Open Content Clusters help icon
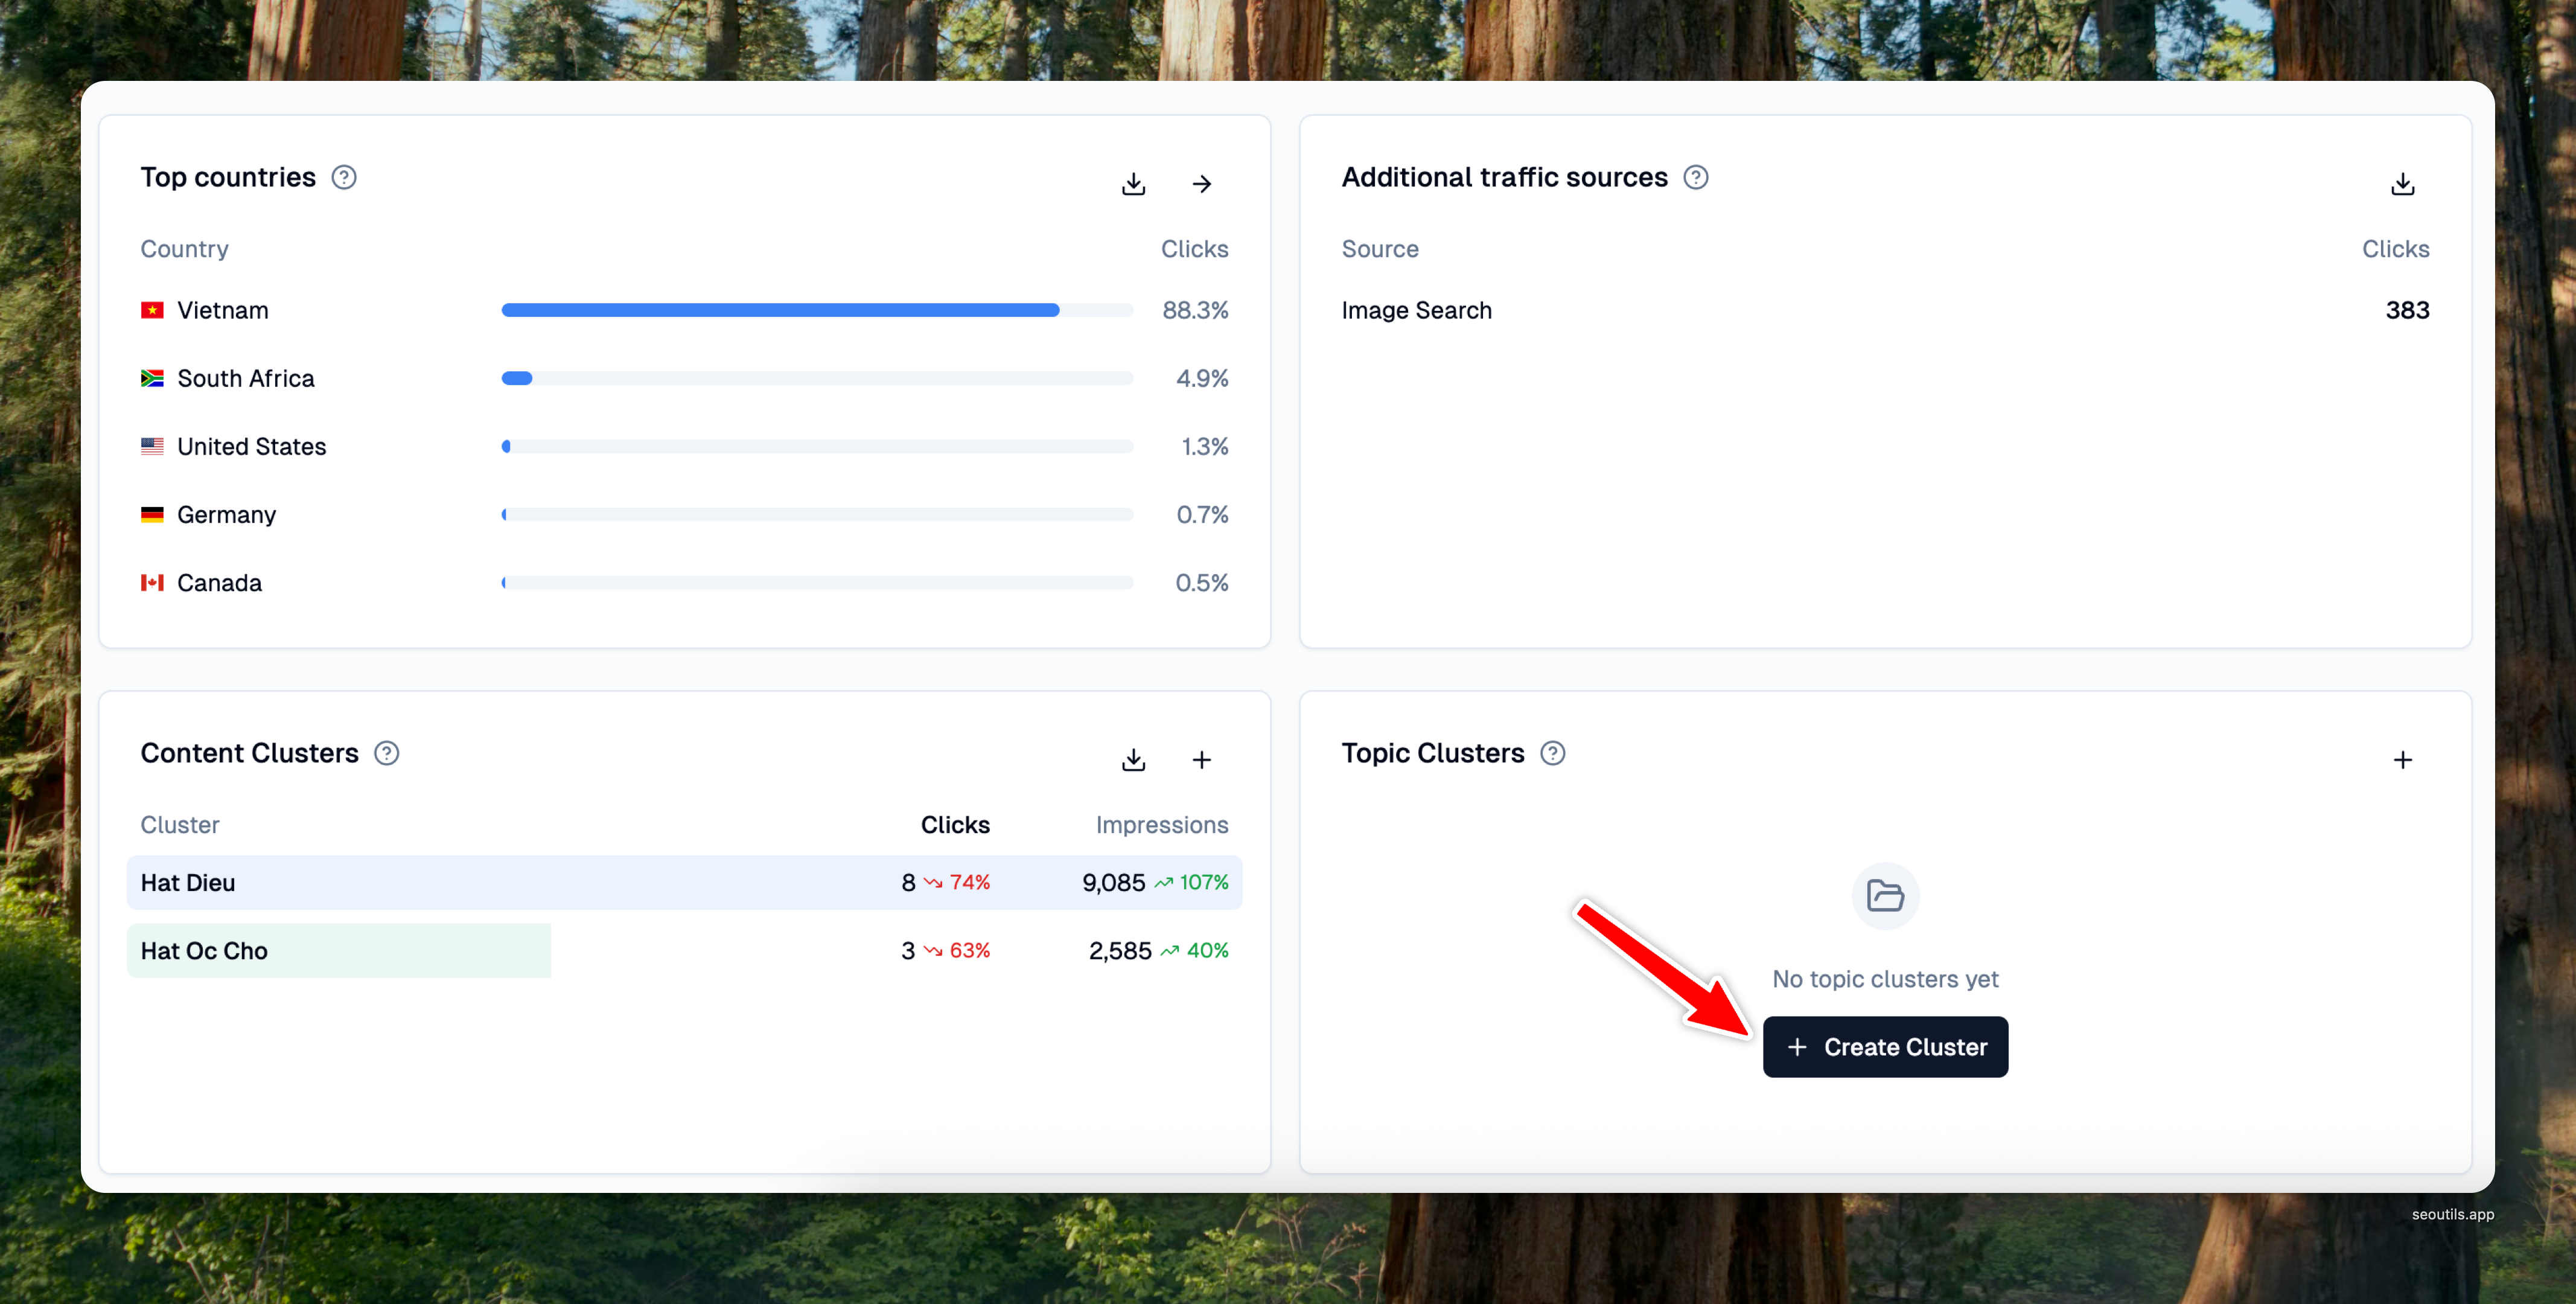2576x1304 pixels. [386, 753]
